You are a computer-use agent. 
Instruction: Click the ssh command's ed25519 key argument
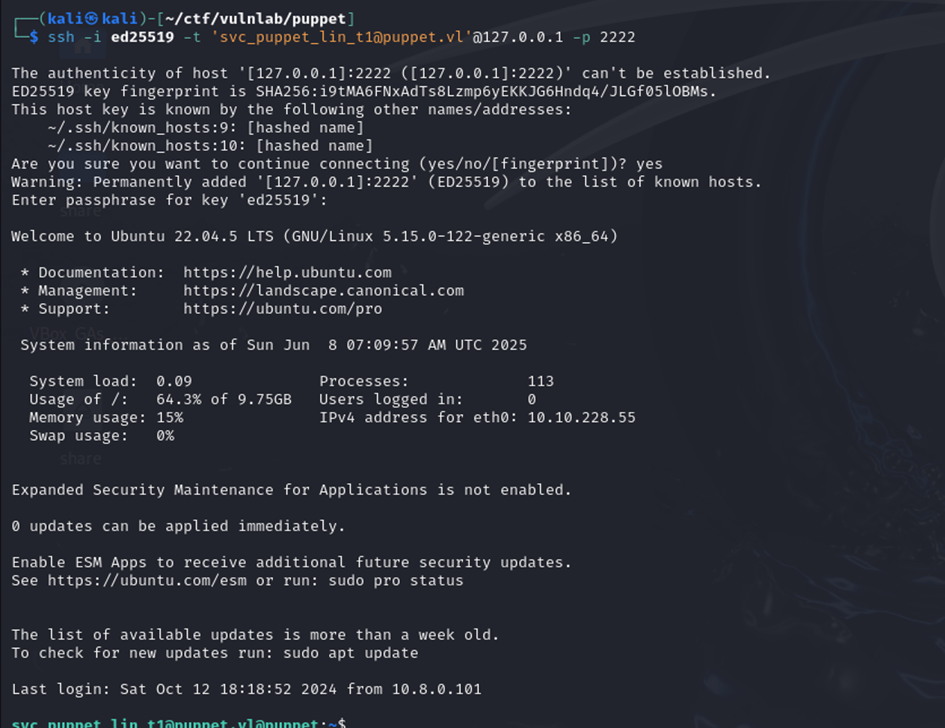pyautogui.click(x=147, y=37)
